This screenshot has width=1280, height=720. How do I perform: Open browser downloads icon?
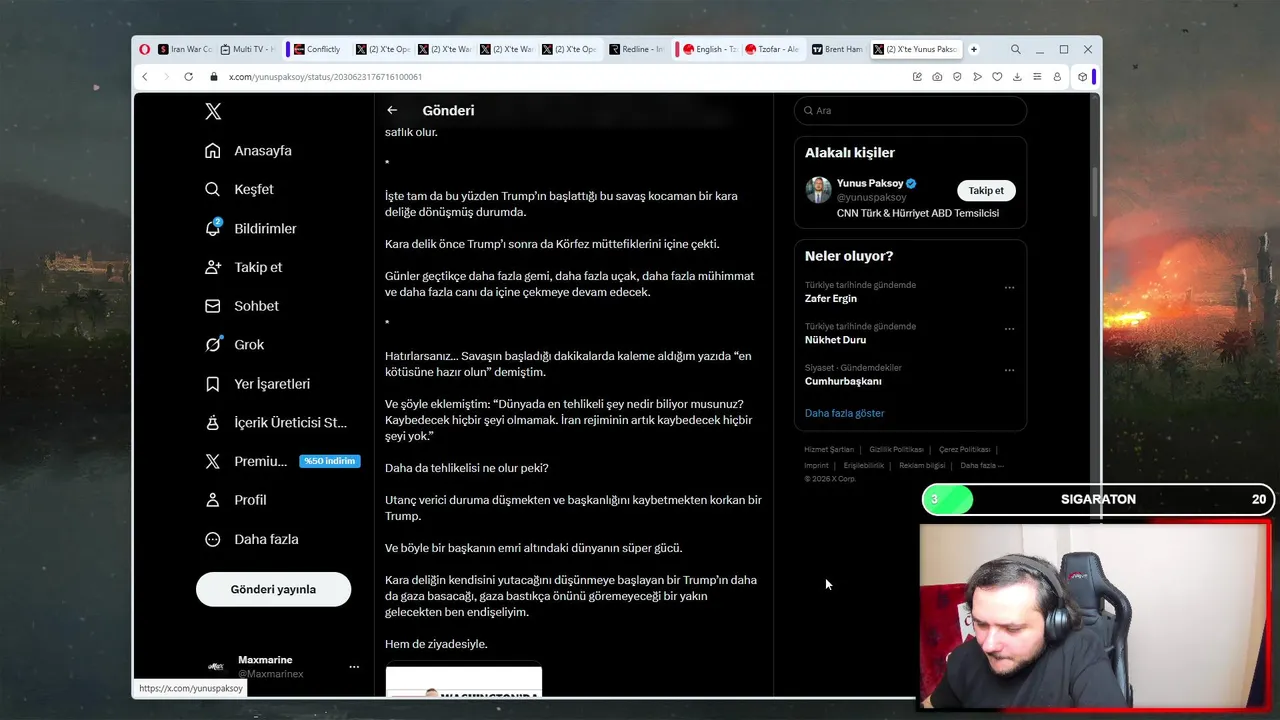tap(1017, 77)
